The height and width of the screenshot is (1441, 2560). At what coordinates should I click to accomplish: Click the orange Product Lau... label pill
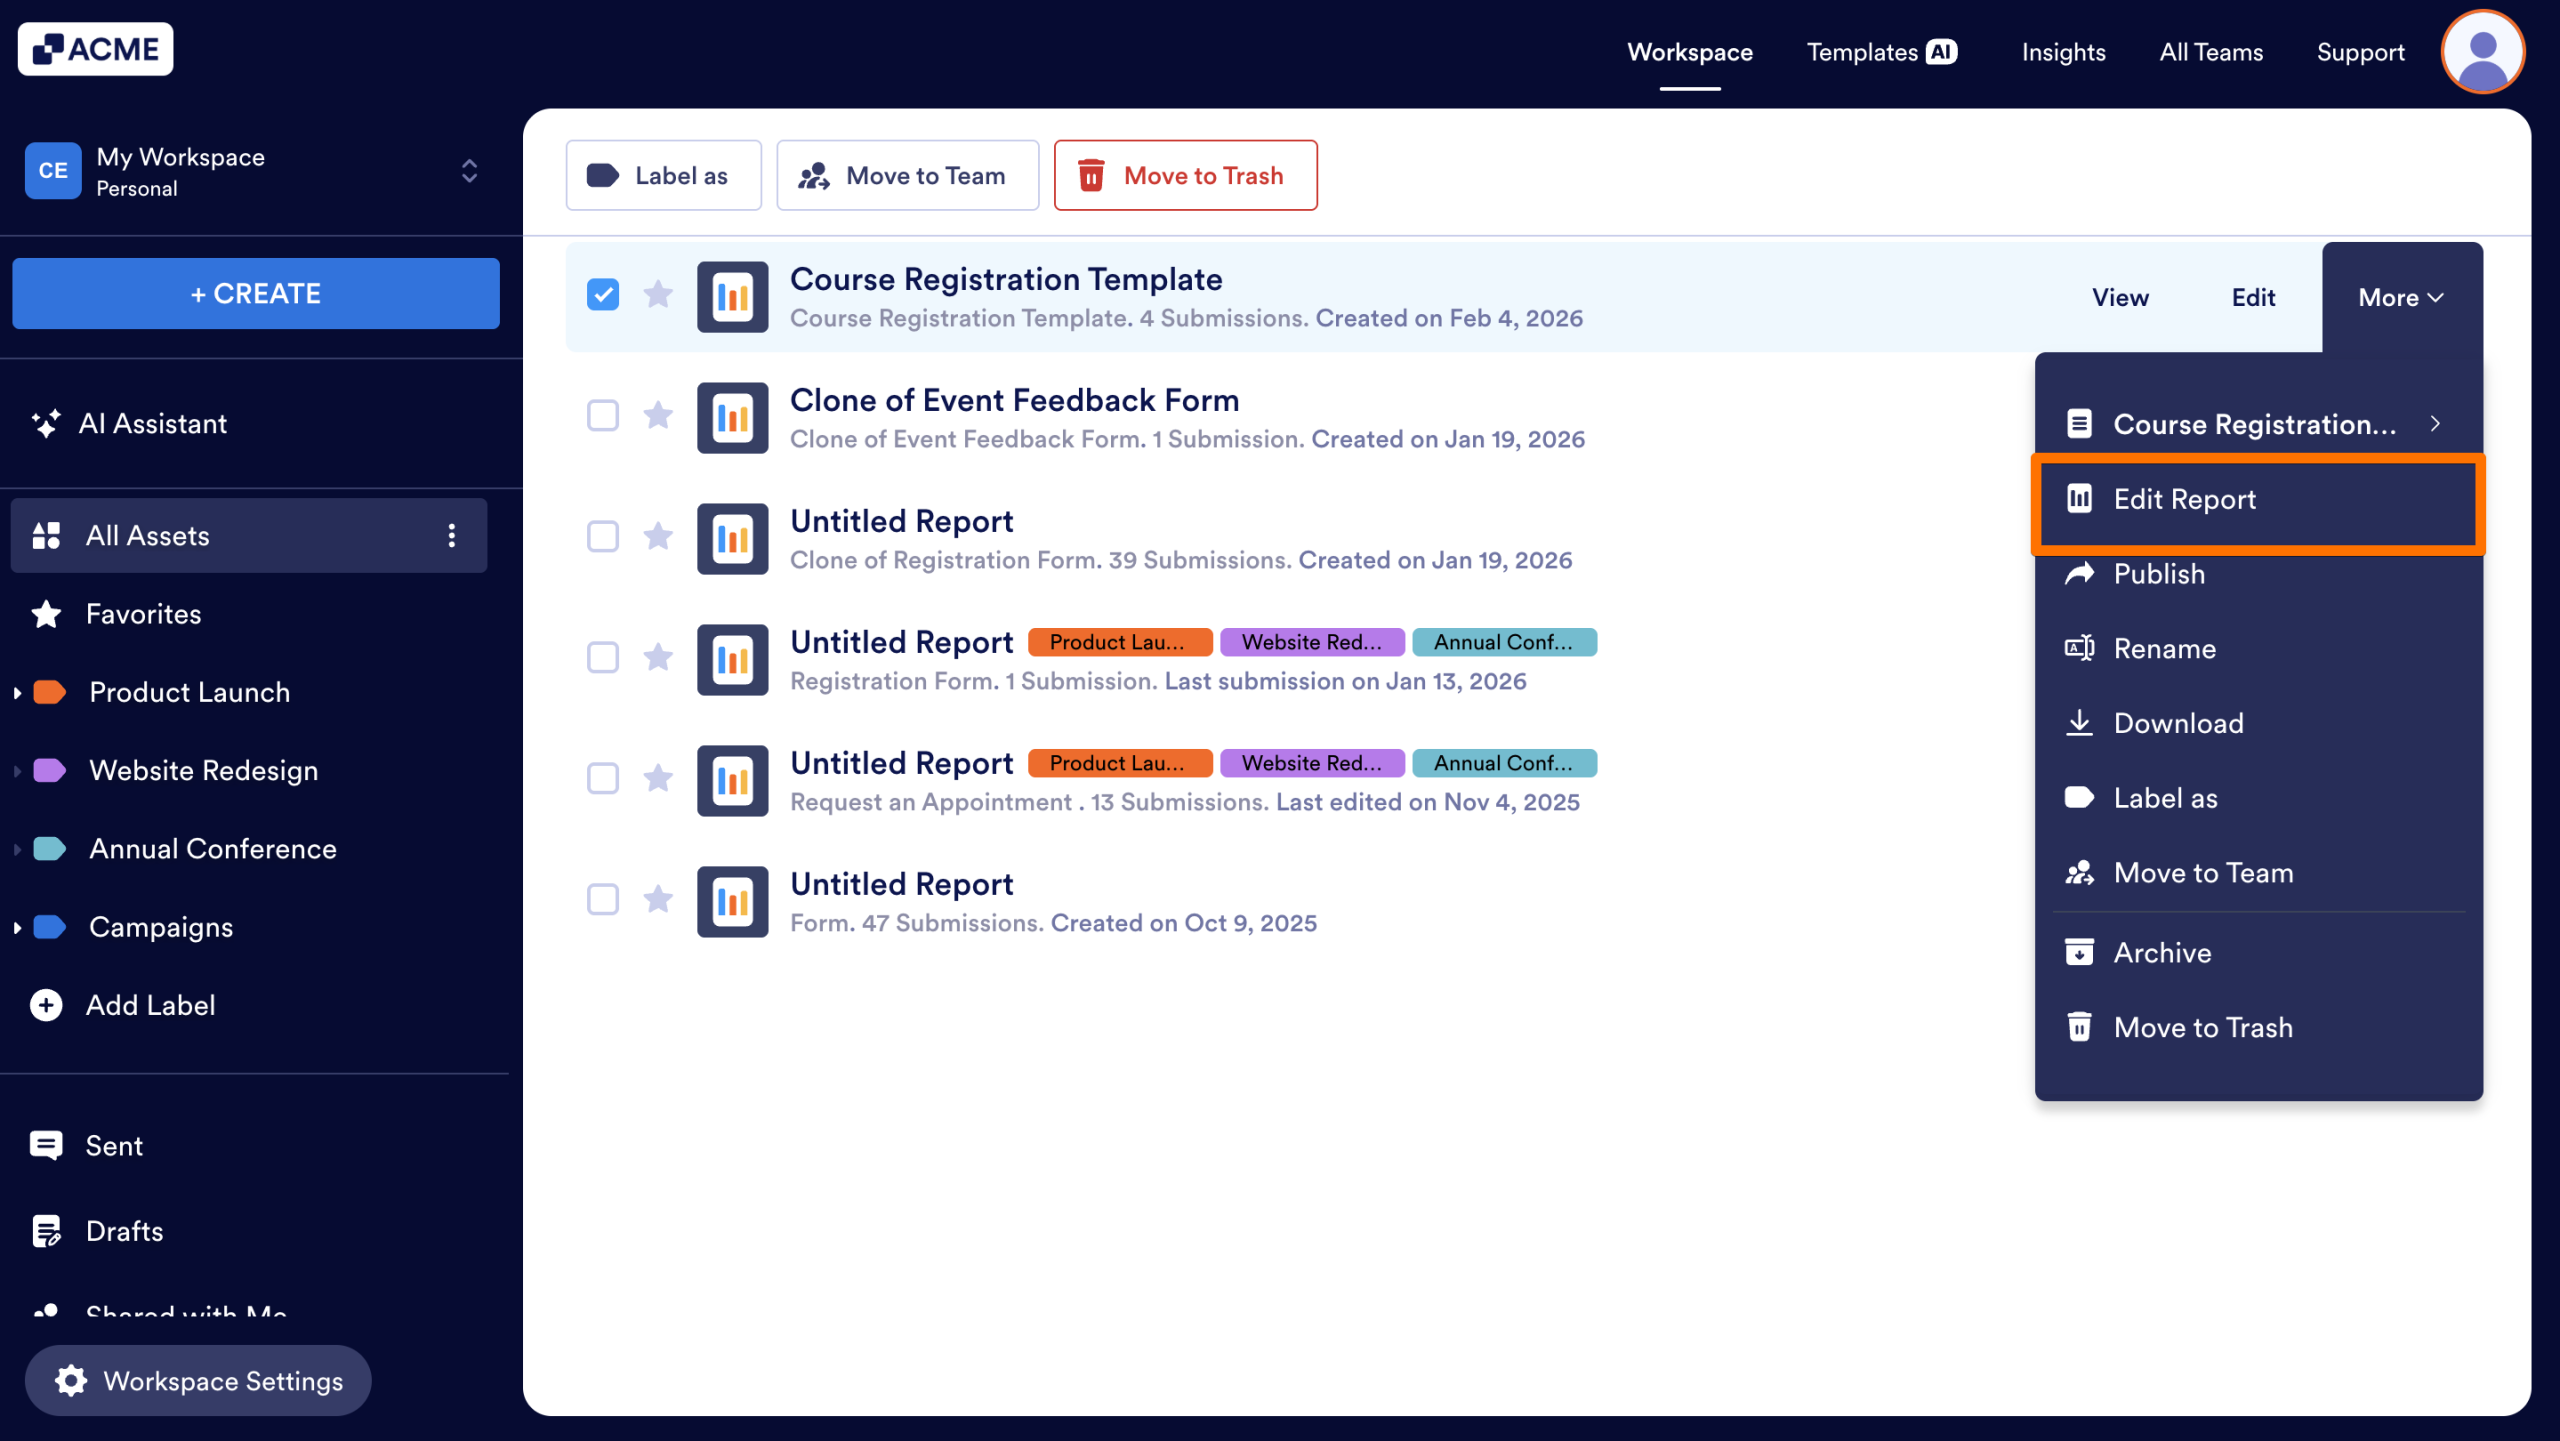[1119, 641]
